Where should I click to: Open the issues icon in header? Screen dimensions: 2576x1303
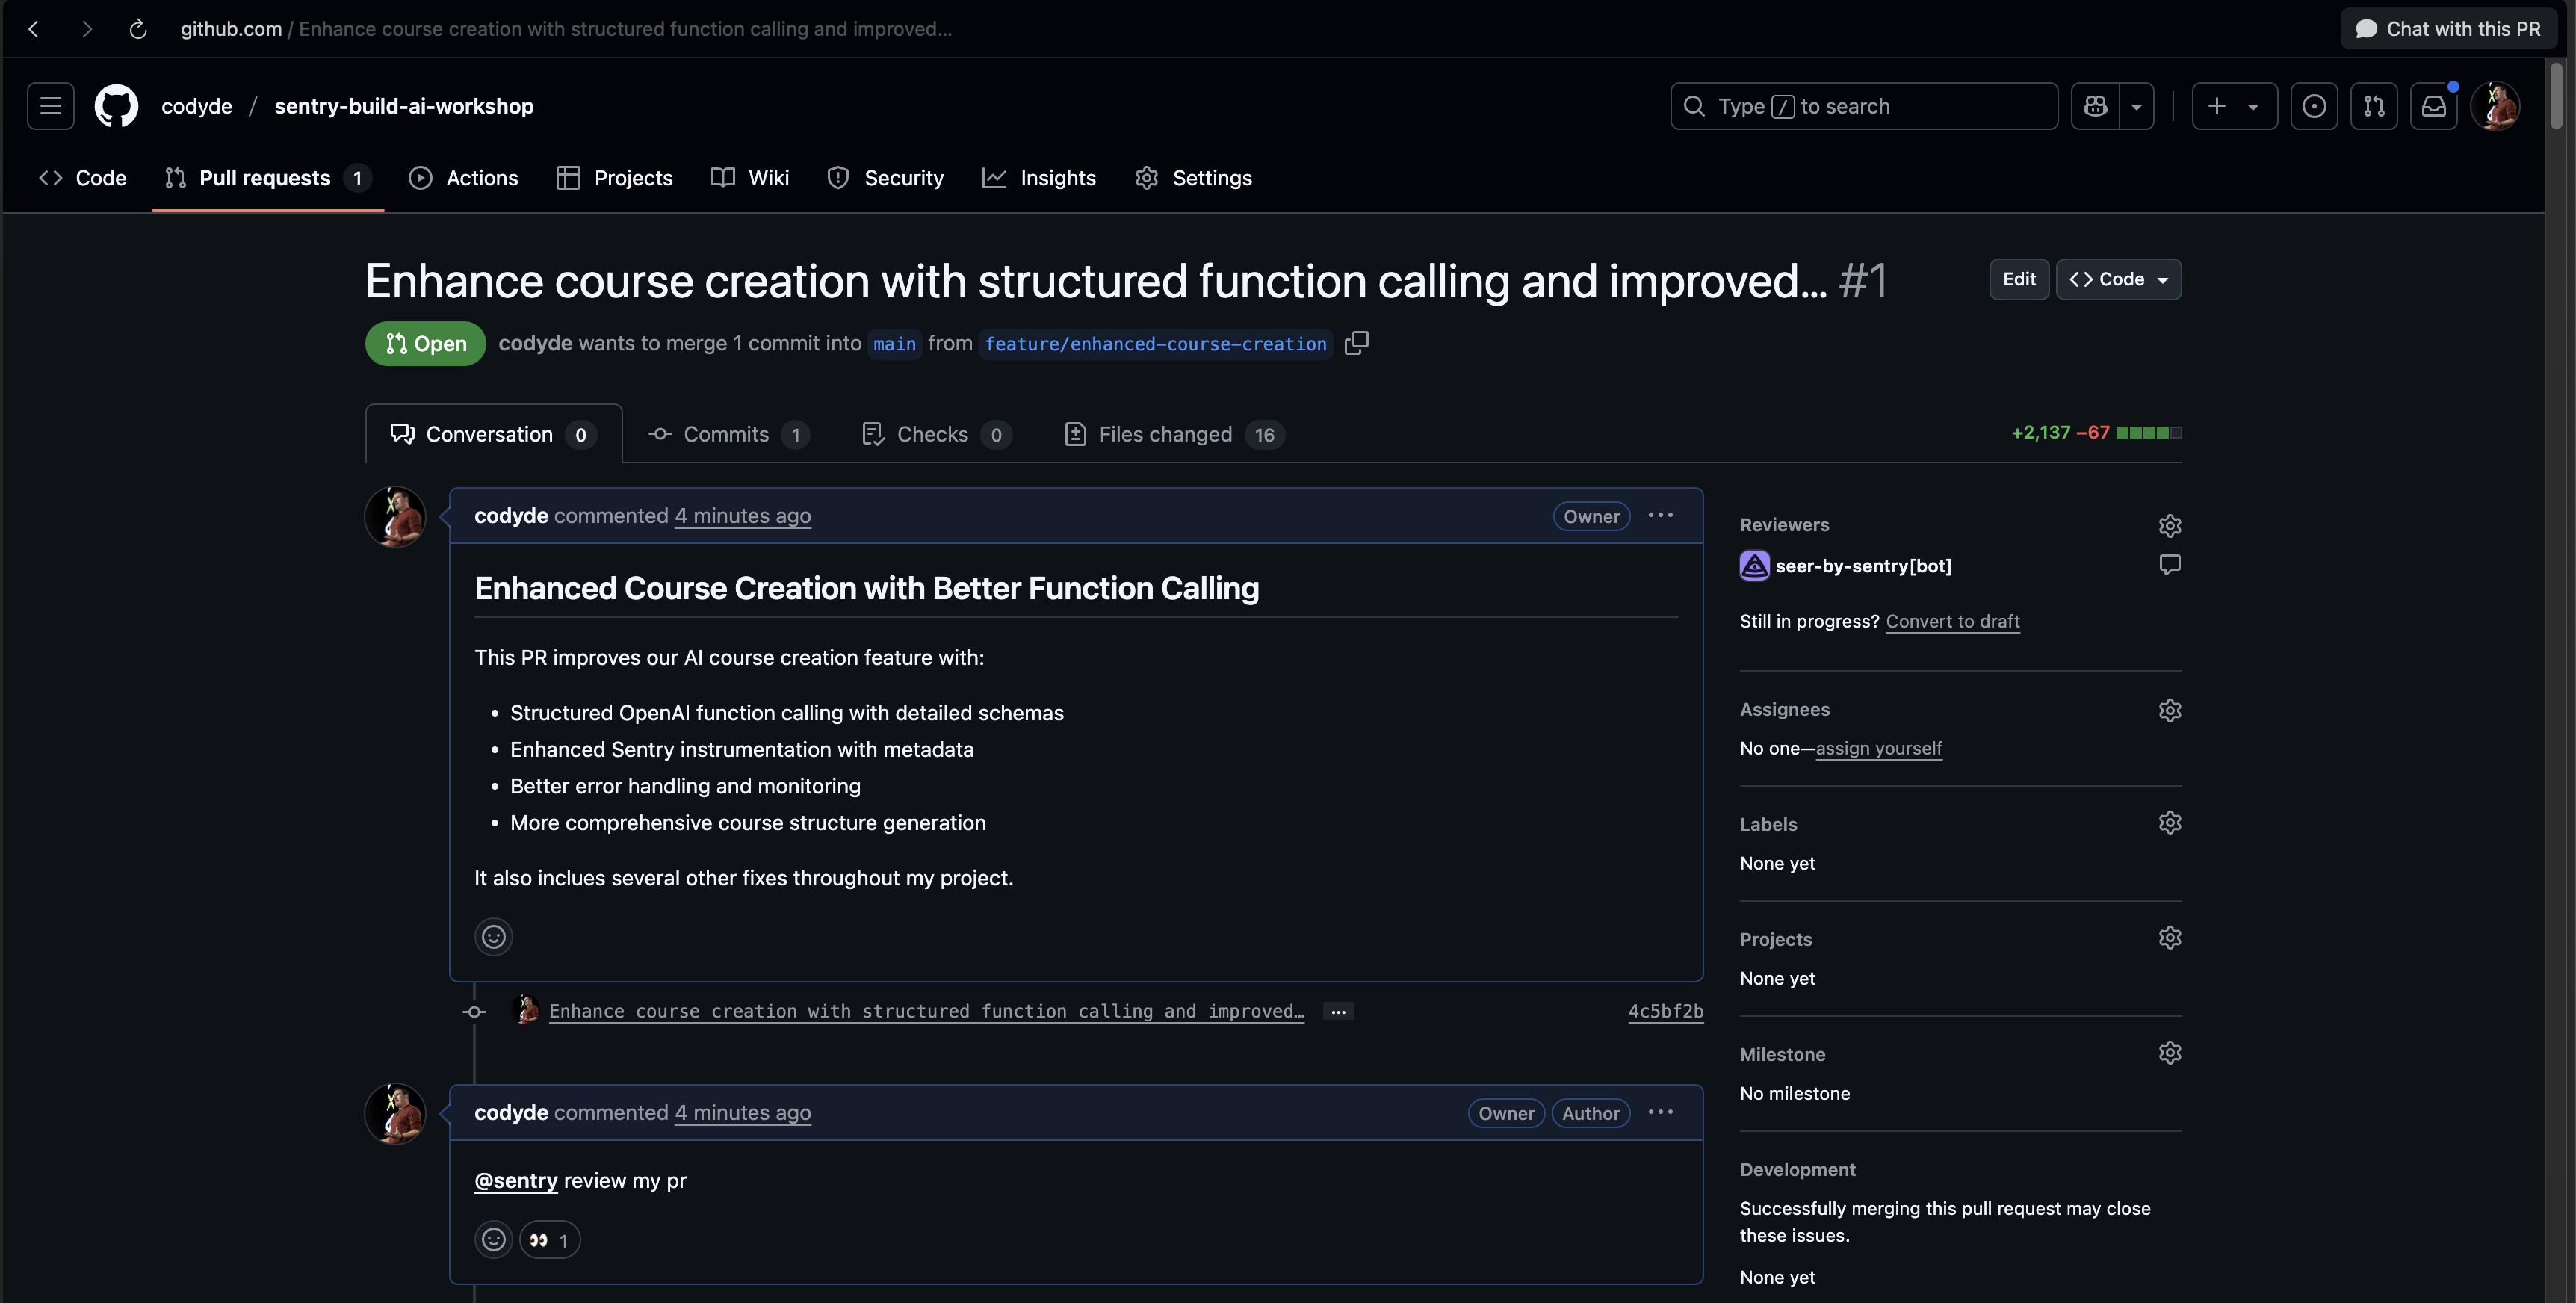2313,106
